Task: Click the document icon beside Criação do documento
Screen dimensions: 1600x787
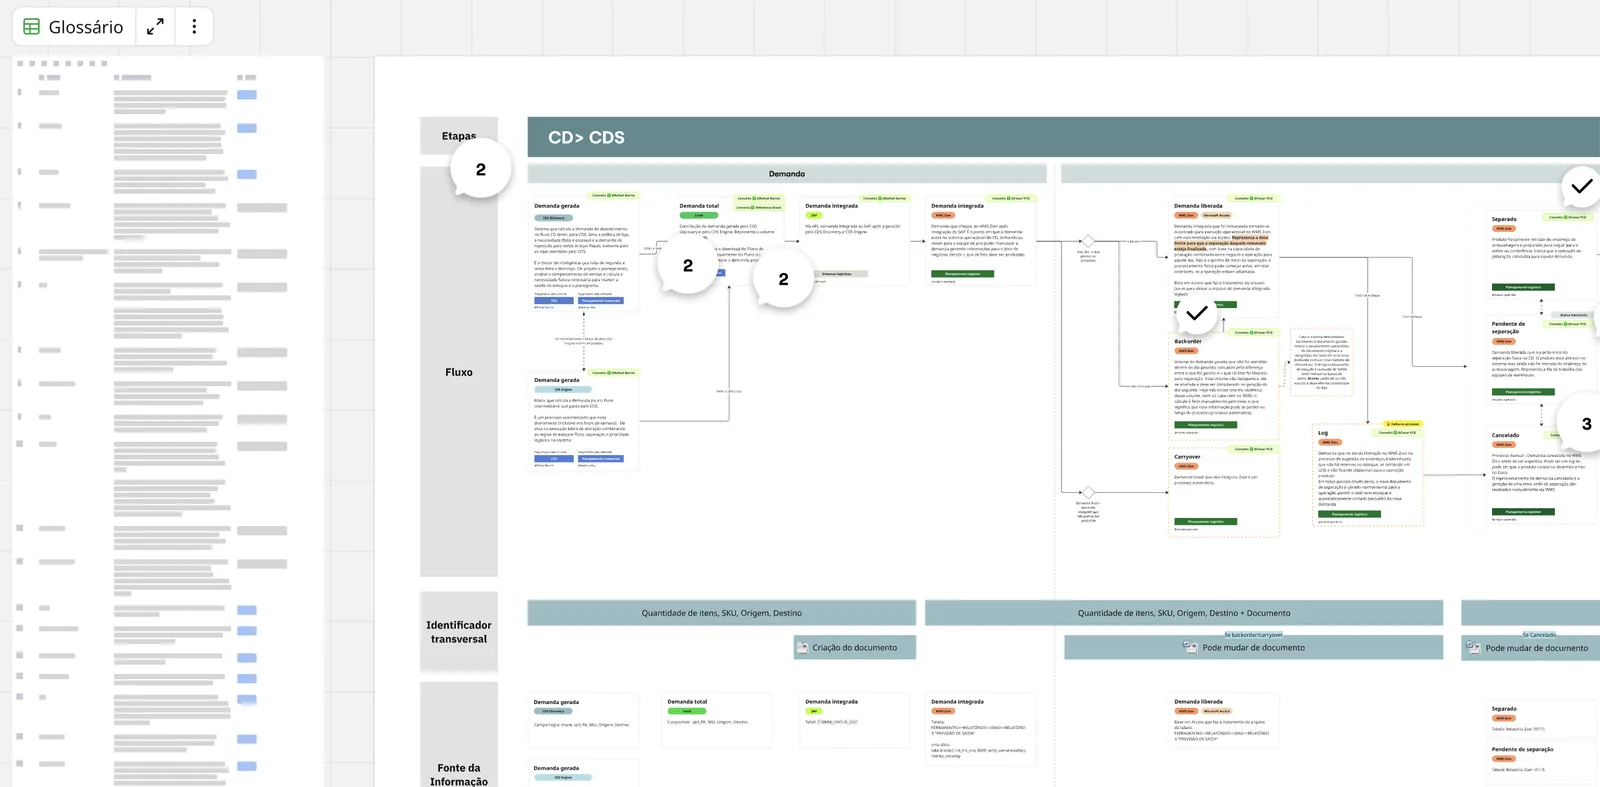Action: [x=802, y=648]
